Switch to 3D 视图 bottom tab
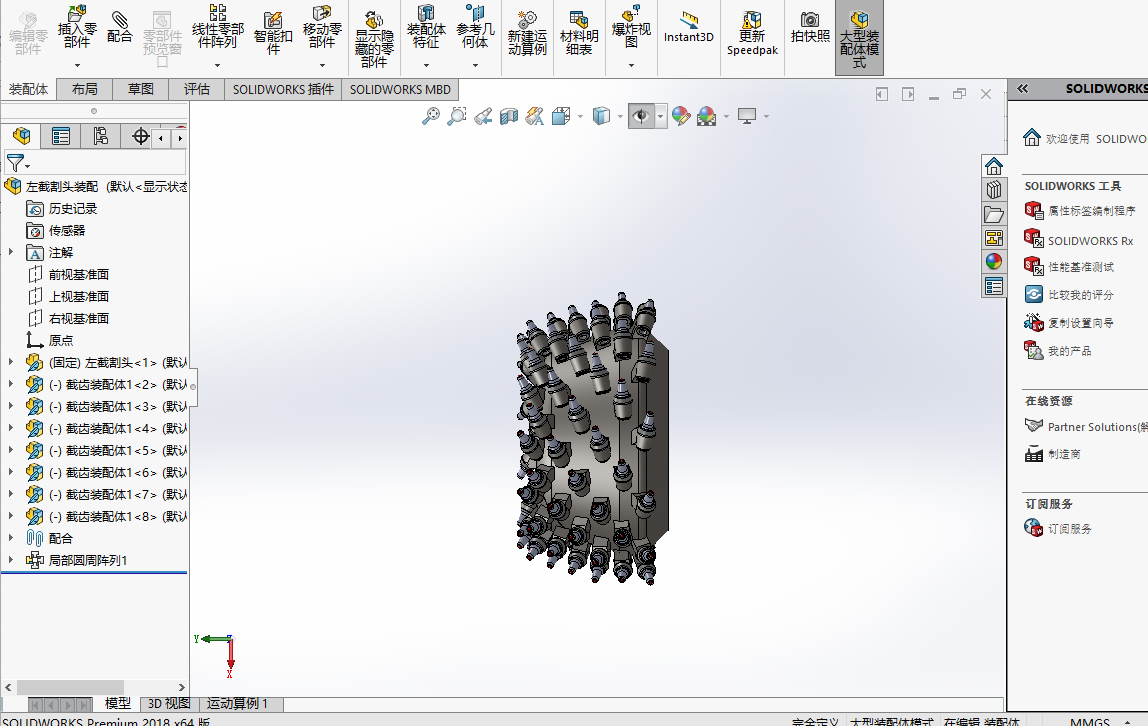 pyautogui.click(x=169, y=703)
